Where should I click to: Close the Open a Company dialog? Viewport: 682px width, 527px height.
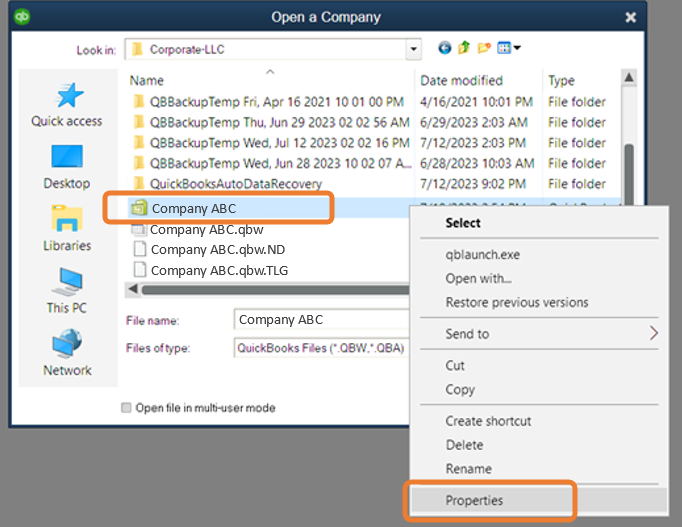pyautogui.click(x=631, y=17)
